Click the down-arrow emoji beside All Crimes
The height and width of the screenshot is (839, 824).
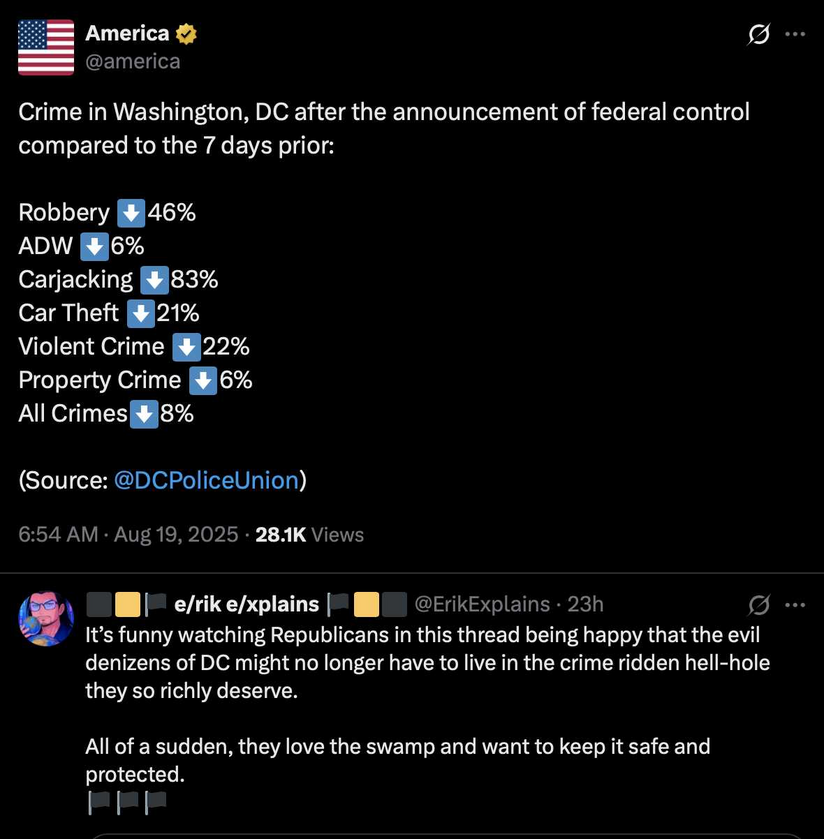tap(144, 414)
